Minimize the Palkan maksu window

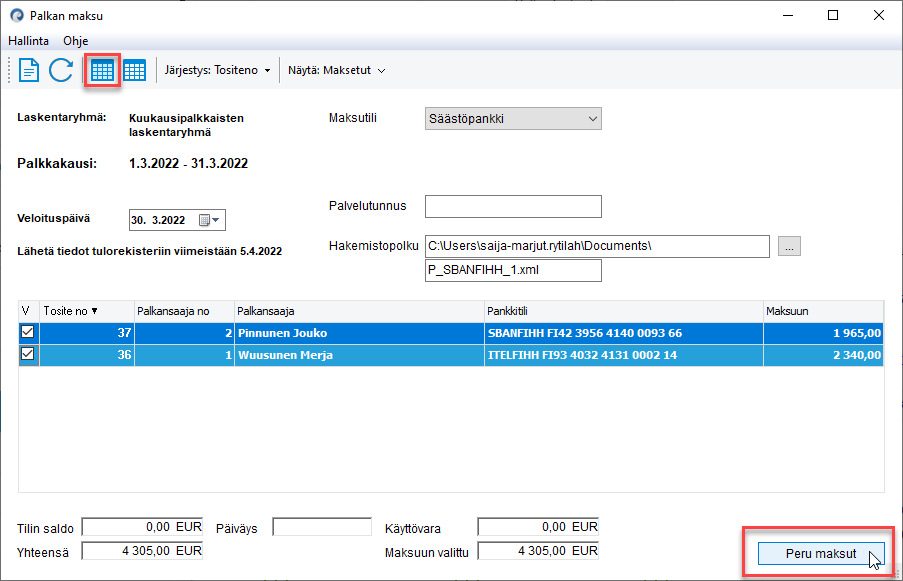point(788,16)
